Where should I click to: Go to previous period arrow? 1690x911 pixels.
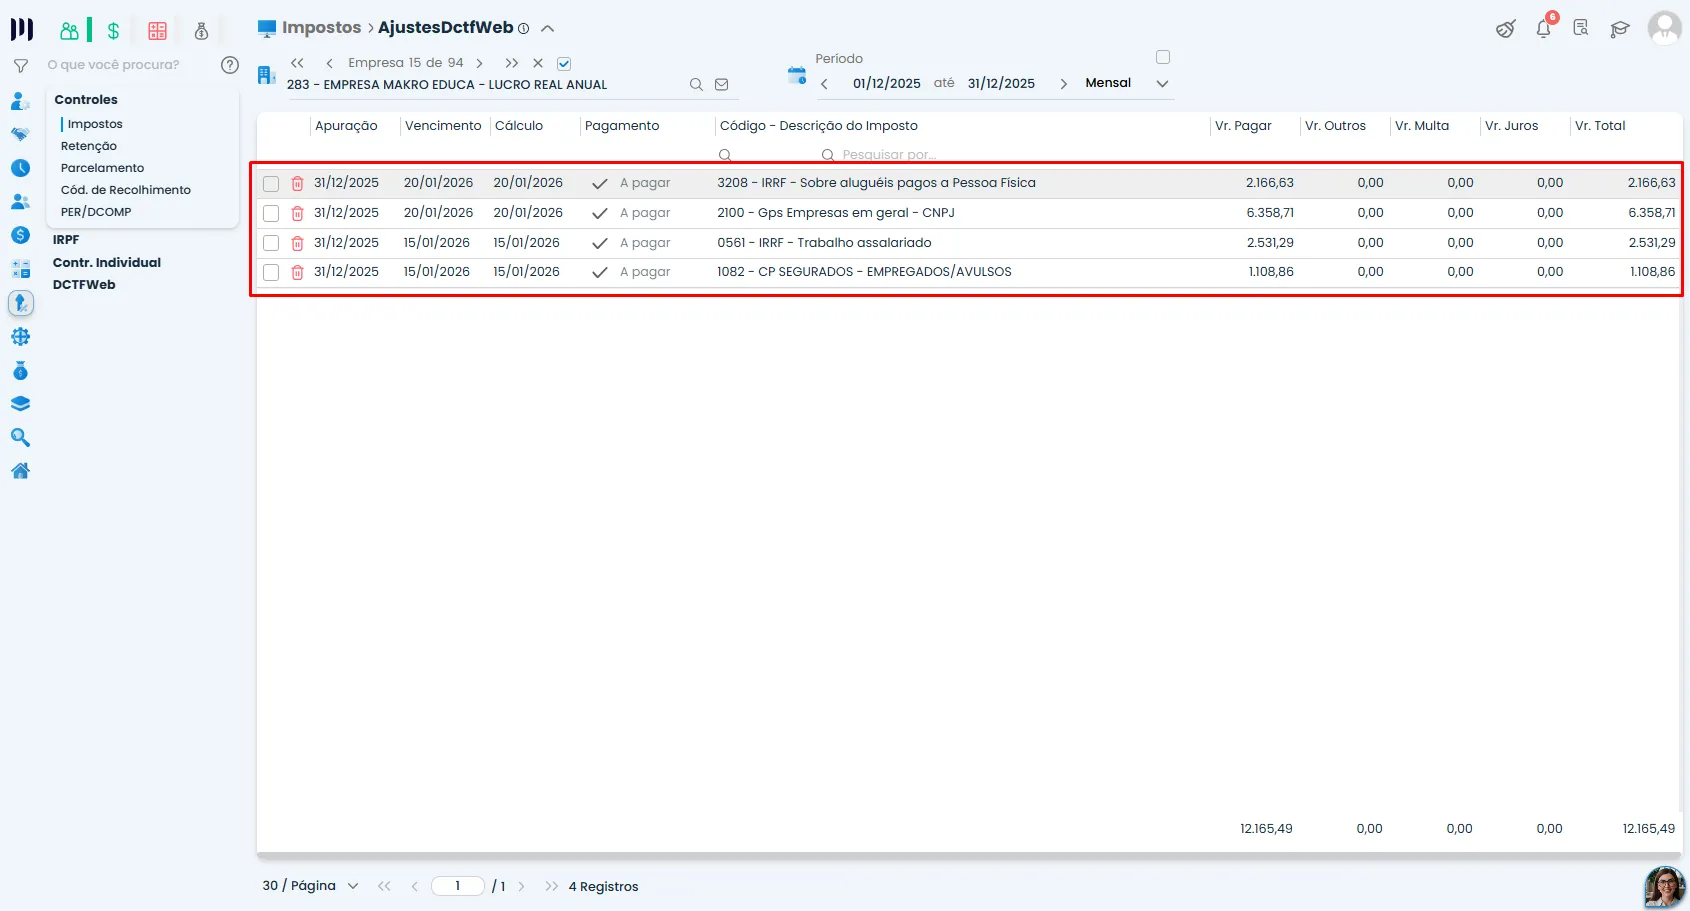pyautogui.click(x=824, y=84)
